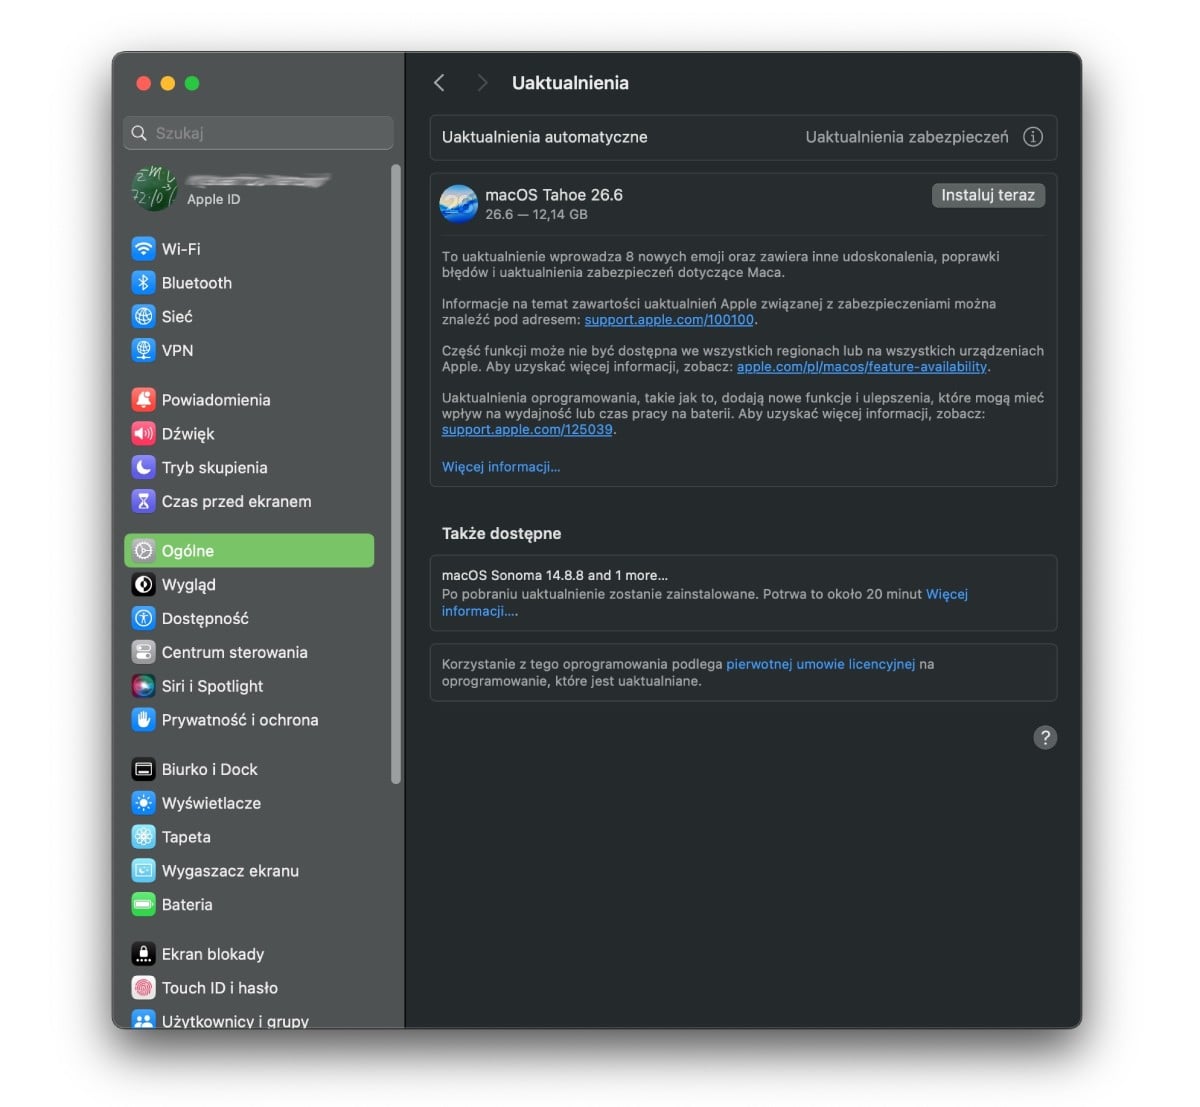Click the 26.6 — 12,14 GB size text

[x=536, y=215]
